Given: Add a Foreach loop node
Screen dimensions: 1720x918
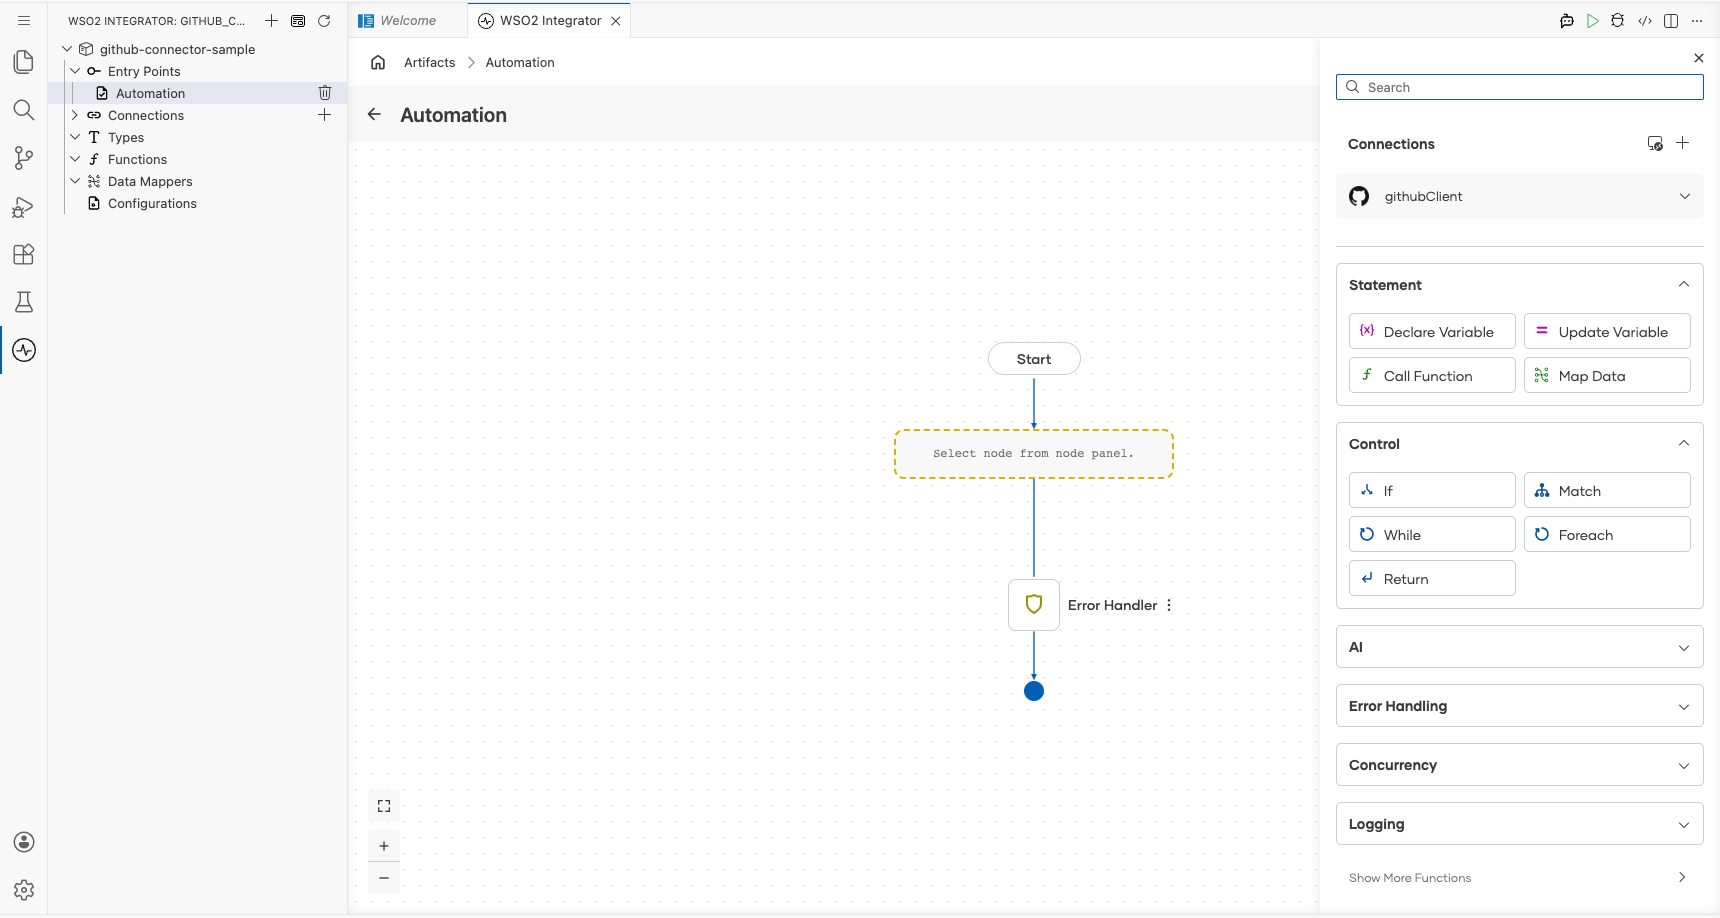Looking at the screenshot, I should [1607, 534].
